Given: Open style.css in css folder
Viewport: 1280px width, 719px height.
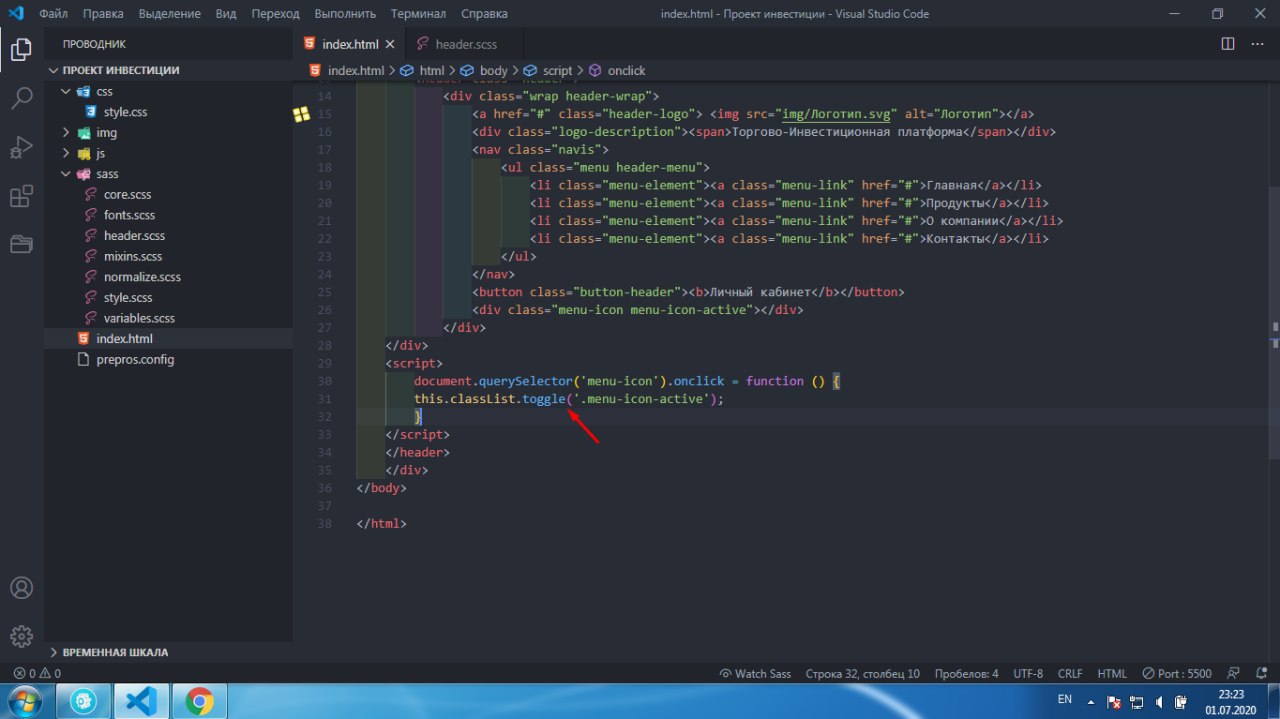Looking at the screenshot, I should [168, 112].
